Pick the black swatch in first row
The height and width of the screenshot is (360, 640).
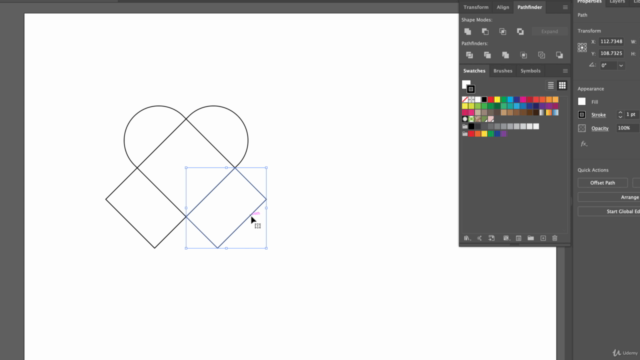click(484, 100)
